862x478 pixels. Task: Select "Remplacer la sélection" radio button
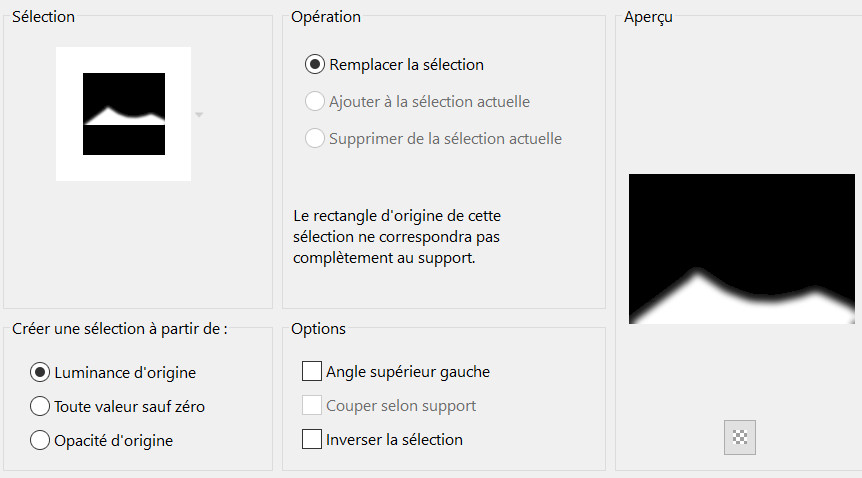(314, 65)
